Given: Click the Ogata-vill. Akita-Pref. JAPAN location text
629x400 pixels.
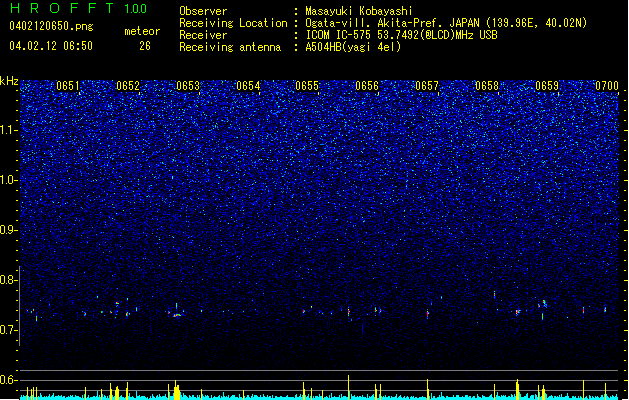Looking at the screenshot, I should [392, 23].
